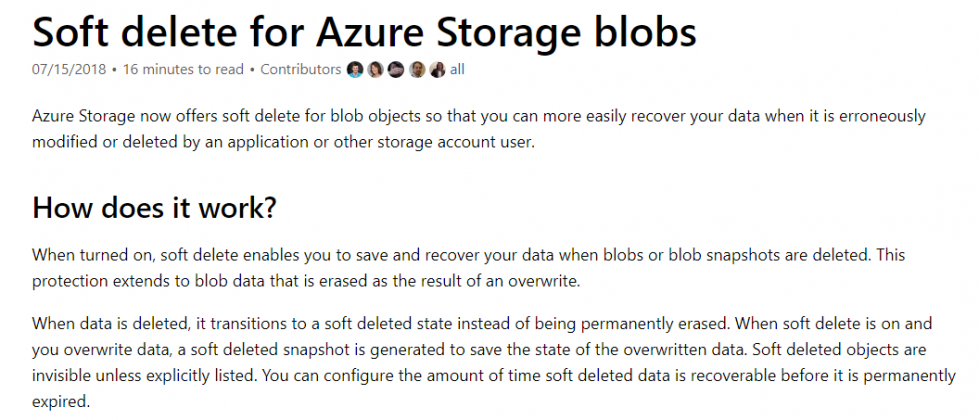979x420 pixels.
Task: Click the line starting "Azure Storage now offers"
Action: point(480,117)
